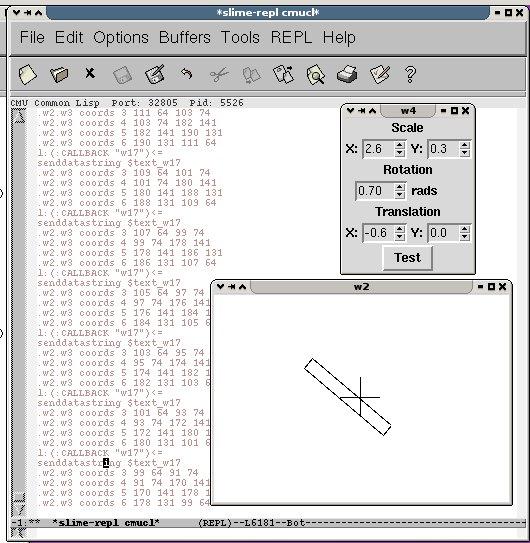Viewport: 530px width, 543px height.
Task: Click the Test button in w4
Action: tap(407, 258)
